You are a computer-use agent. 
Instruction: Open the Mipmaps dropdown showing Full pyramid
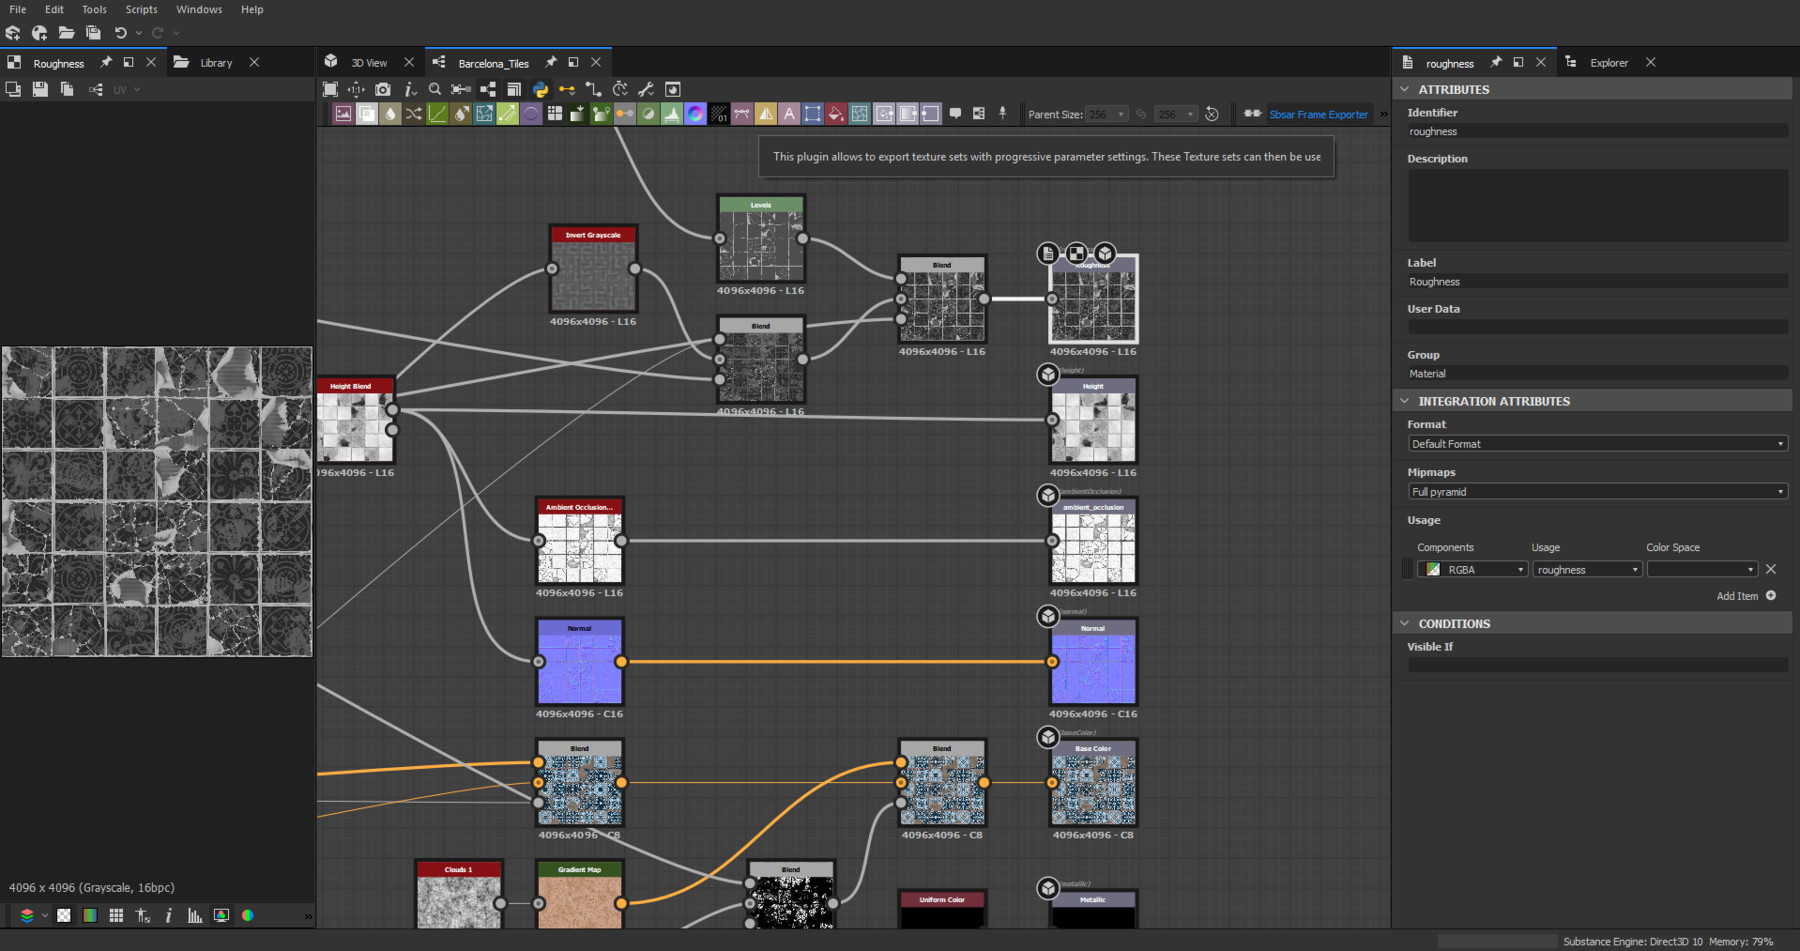[x=1597, y=492]
